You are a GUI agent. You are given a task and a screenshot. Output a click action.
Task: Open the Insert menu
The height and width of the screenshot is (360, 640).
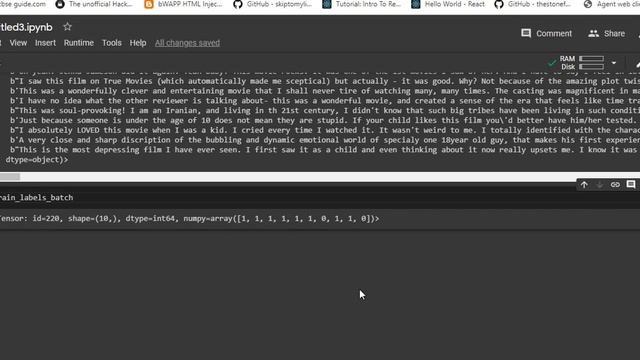pyautogui.click(x=45, y=43)
